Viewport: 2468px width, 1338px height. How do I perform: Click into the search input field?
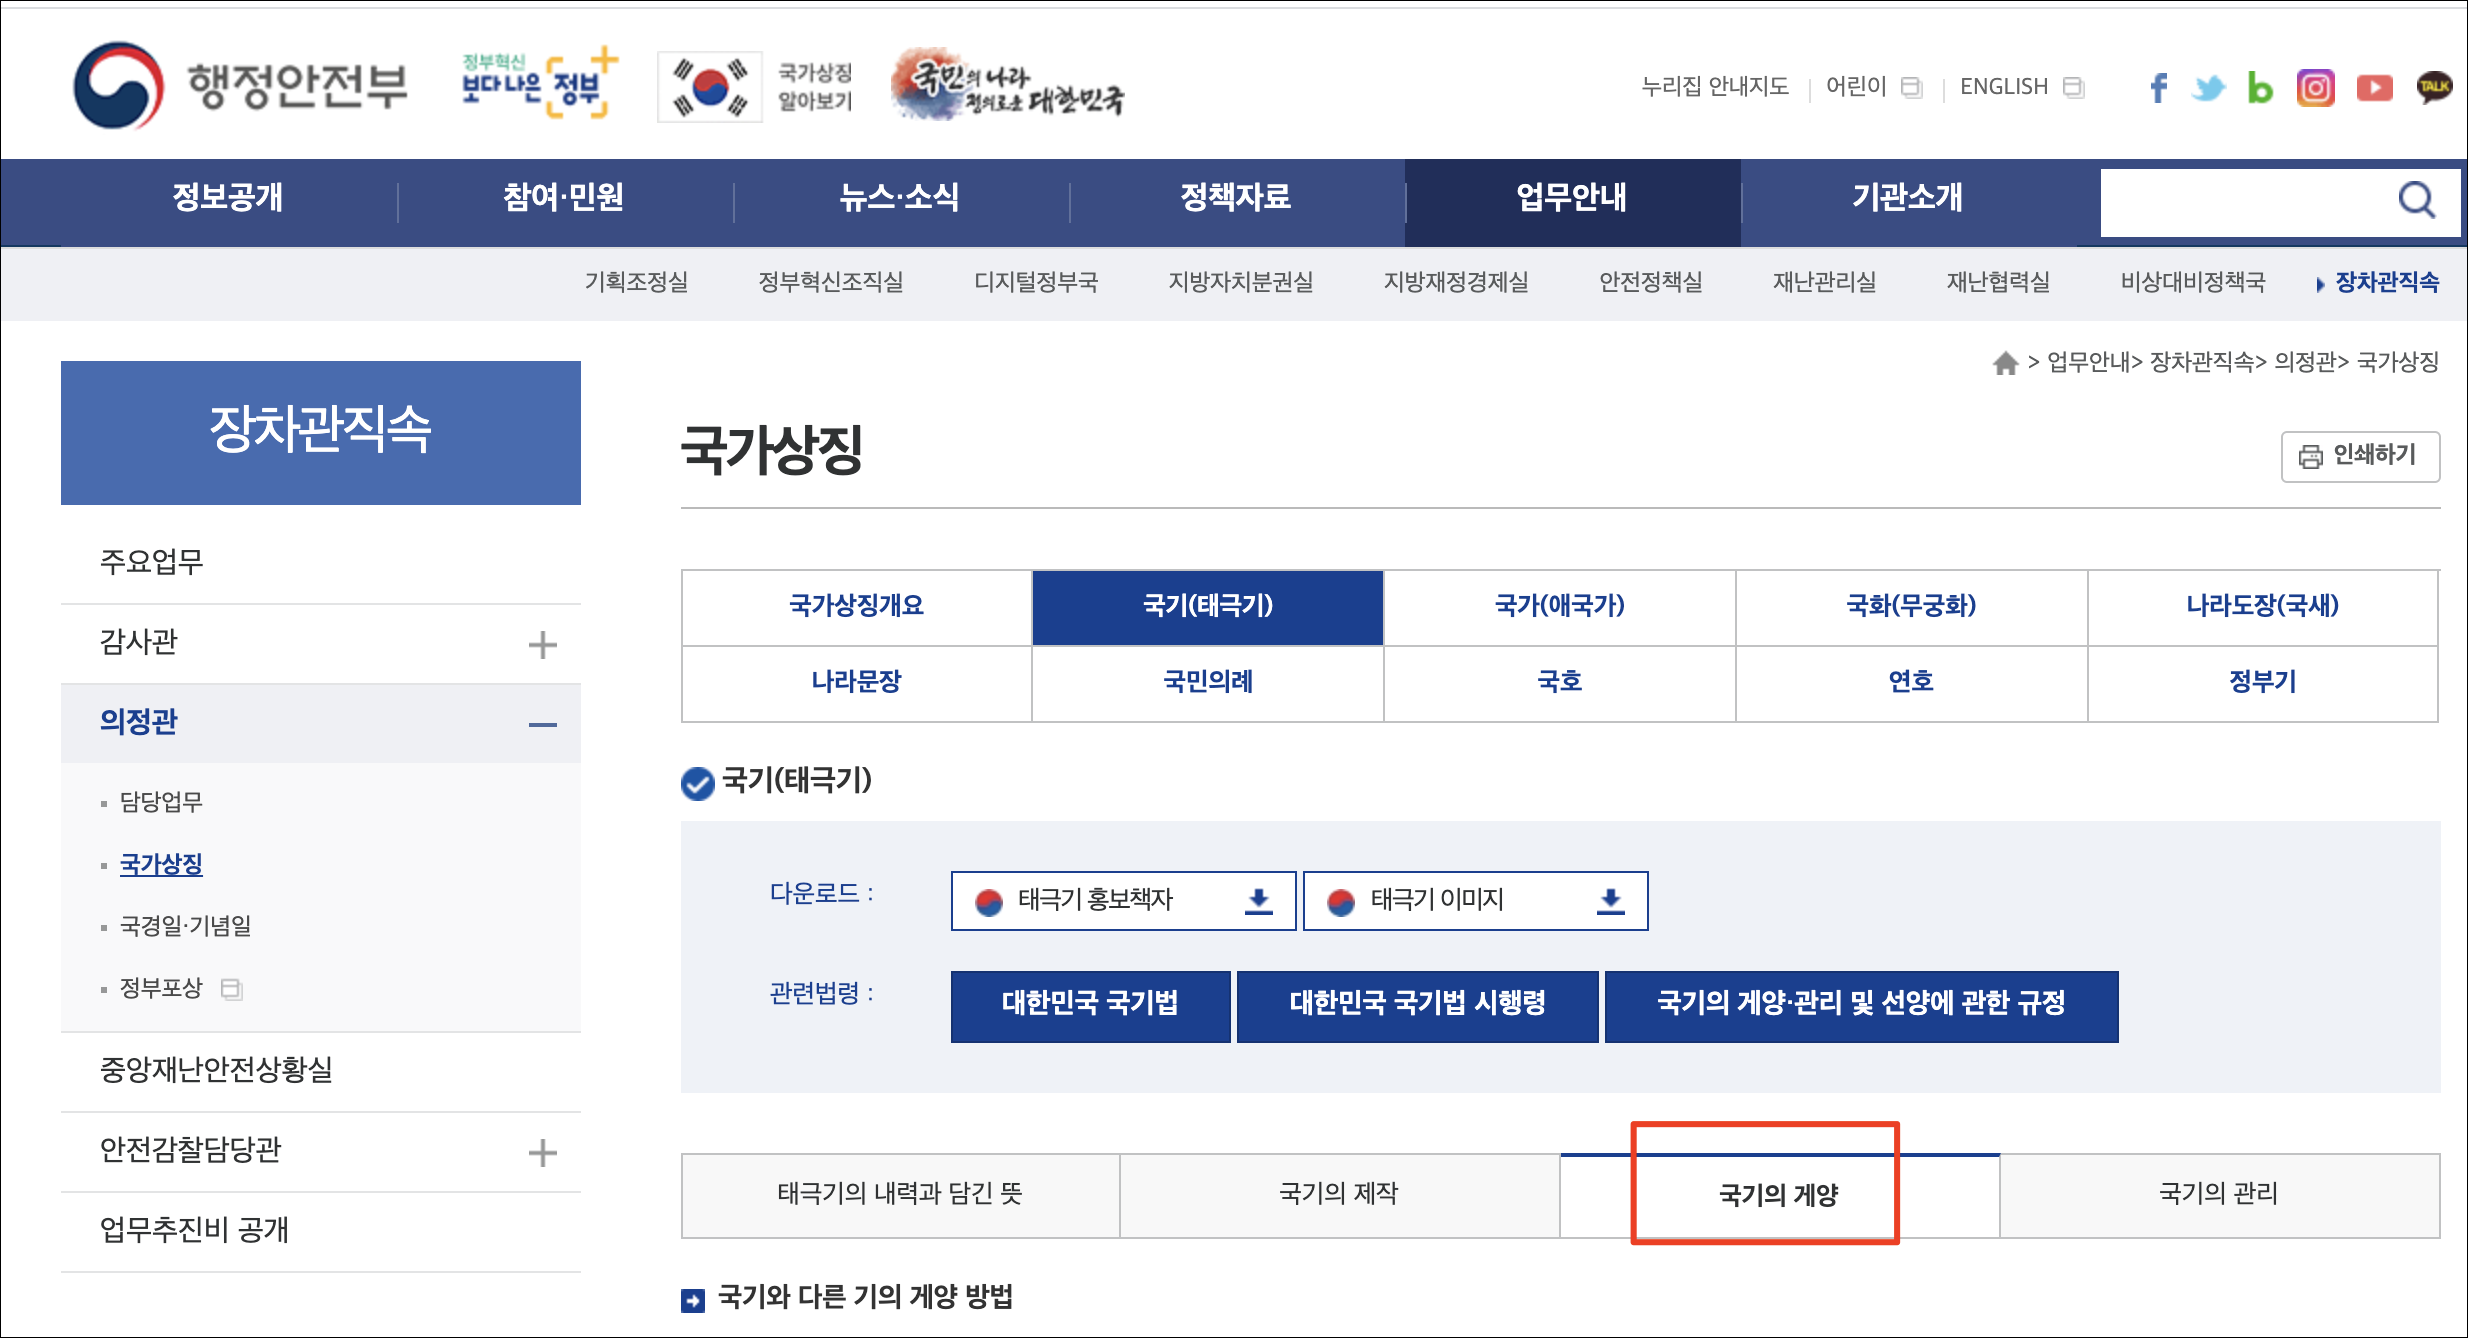[2240, 201]
